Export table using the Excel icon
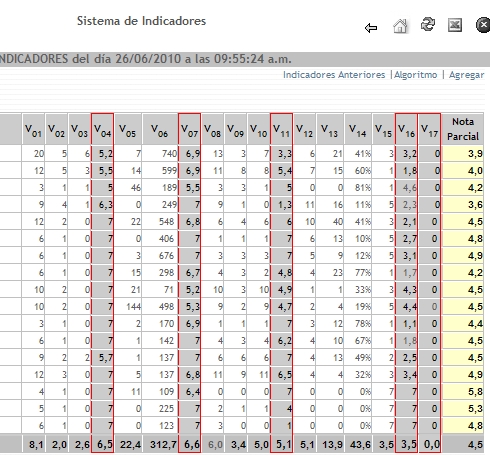 point(455,25)
